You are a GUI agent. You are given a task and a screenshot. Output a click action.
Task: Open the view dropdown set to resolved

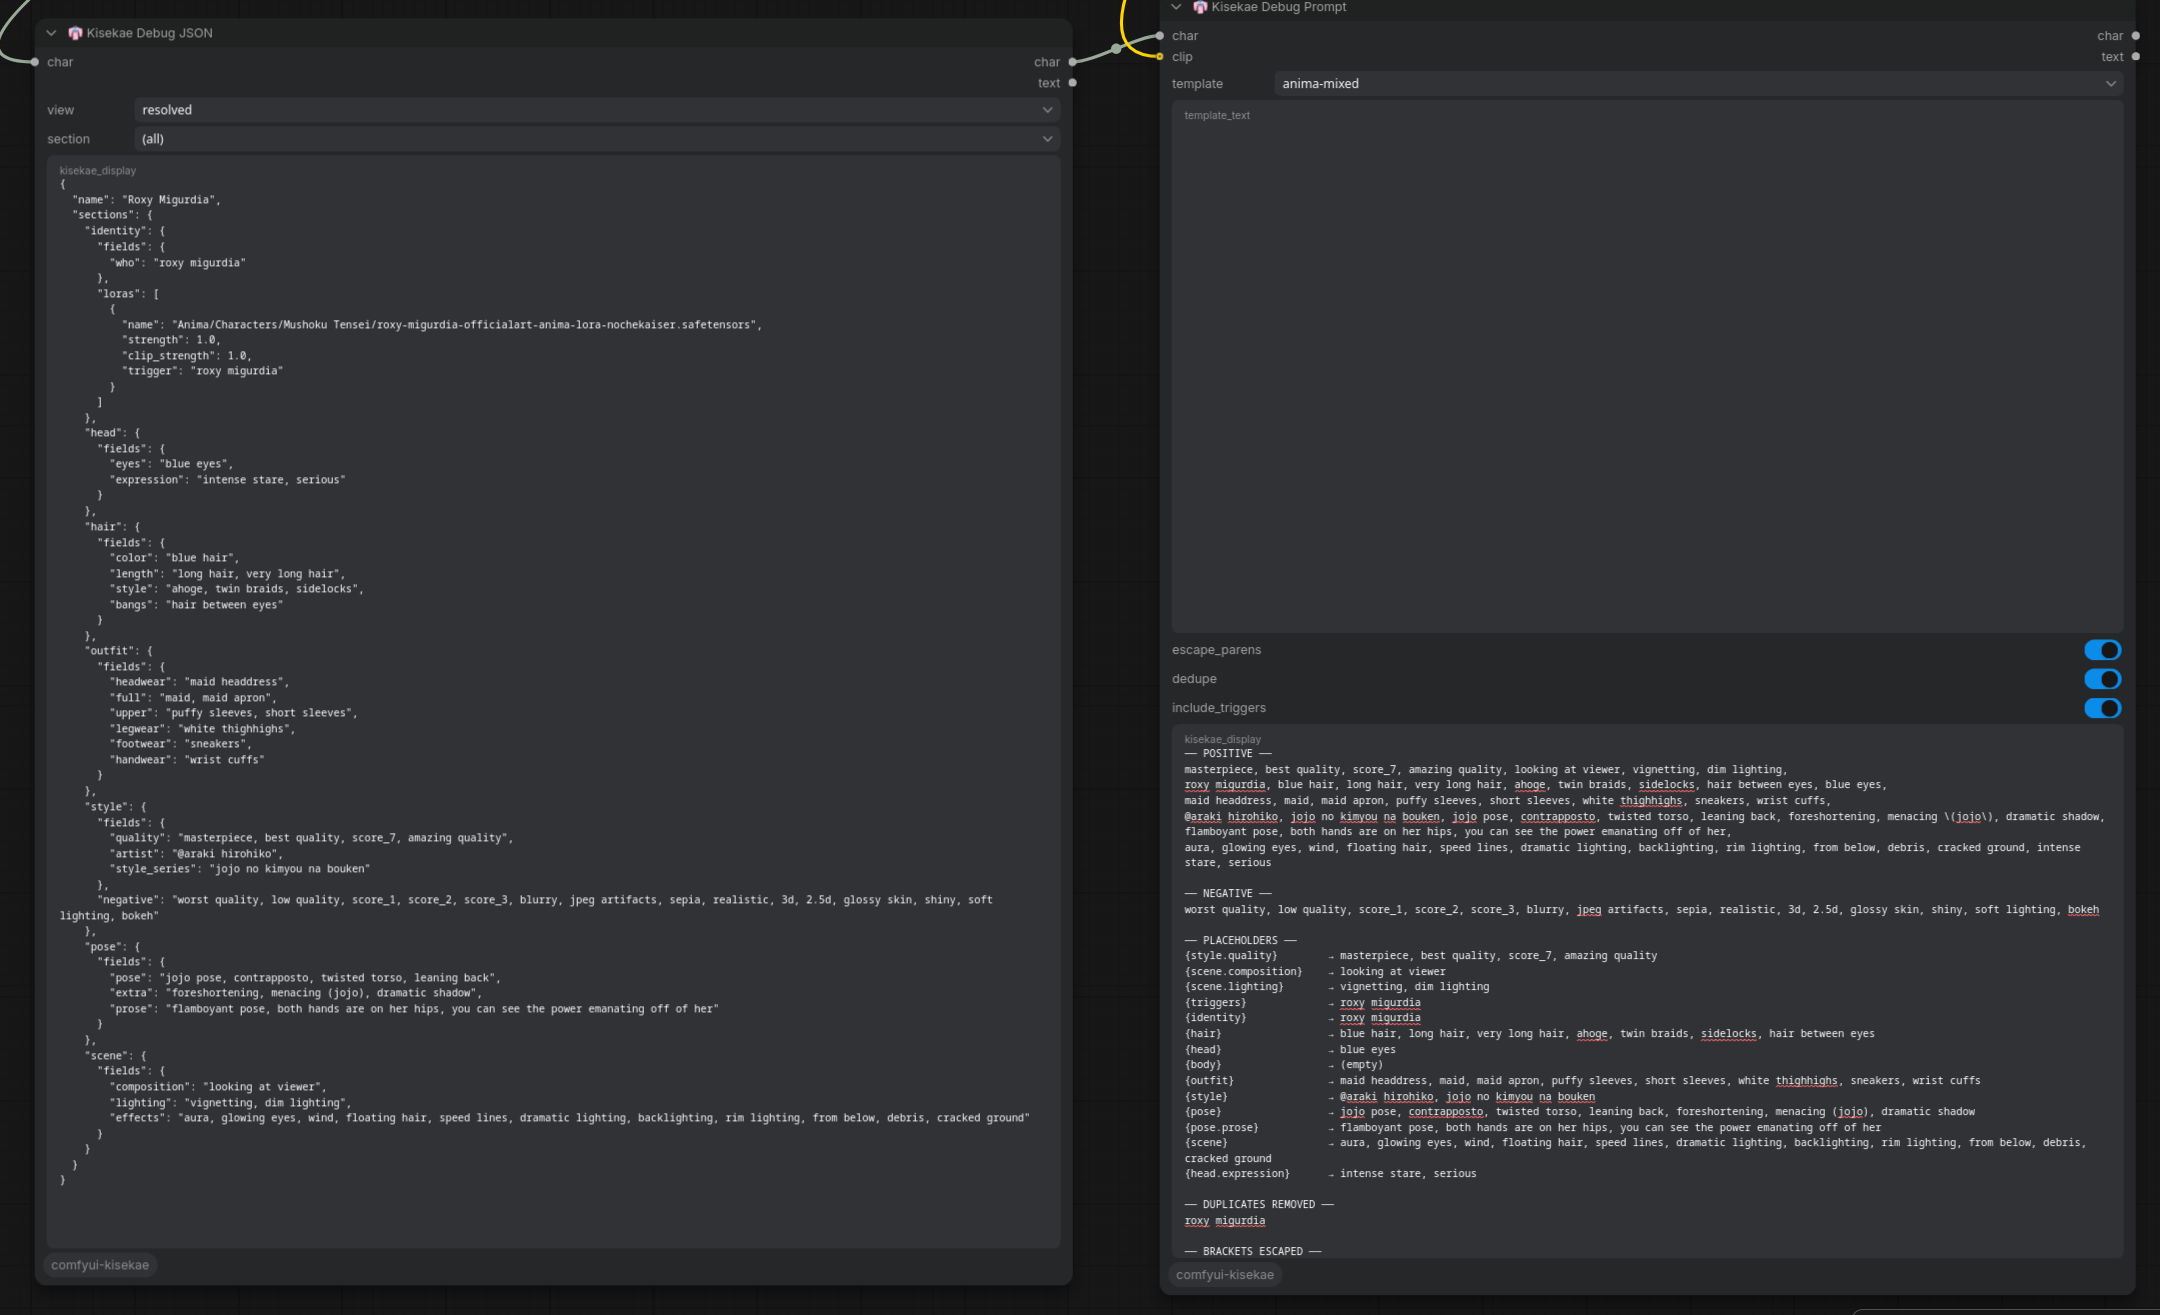(597, 110)
